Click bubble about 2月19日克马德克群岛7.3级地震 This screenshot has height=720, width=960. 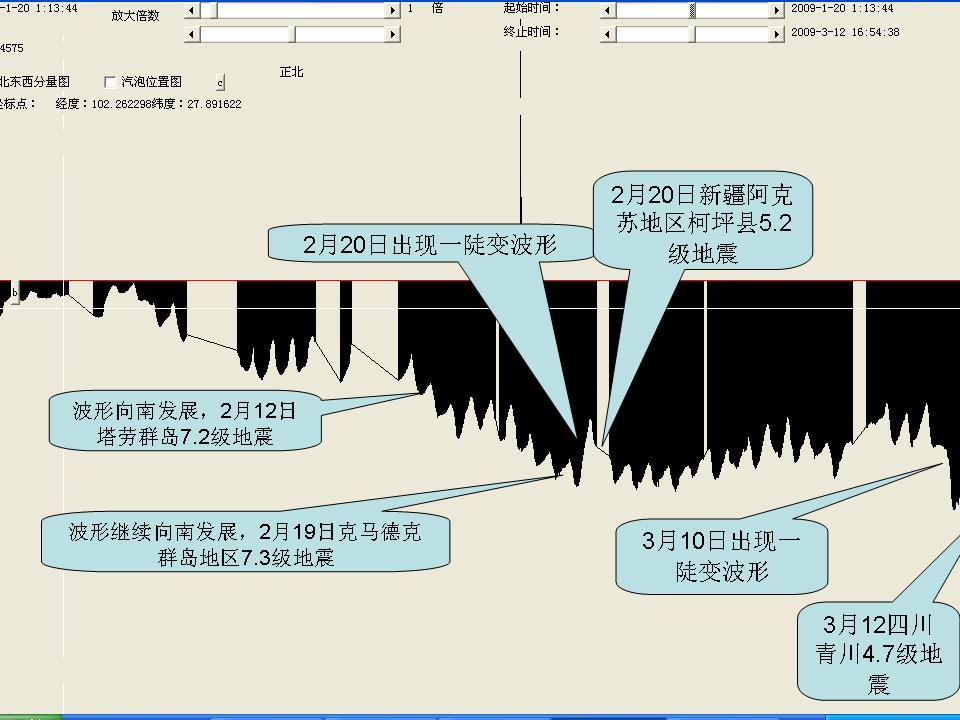coord(245,544)
